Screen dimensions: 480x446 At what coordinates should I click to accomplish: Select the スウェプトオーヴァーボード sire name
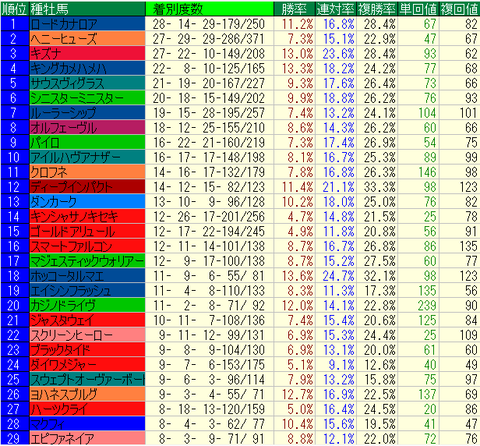coord(87,380)
